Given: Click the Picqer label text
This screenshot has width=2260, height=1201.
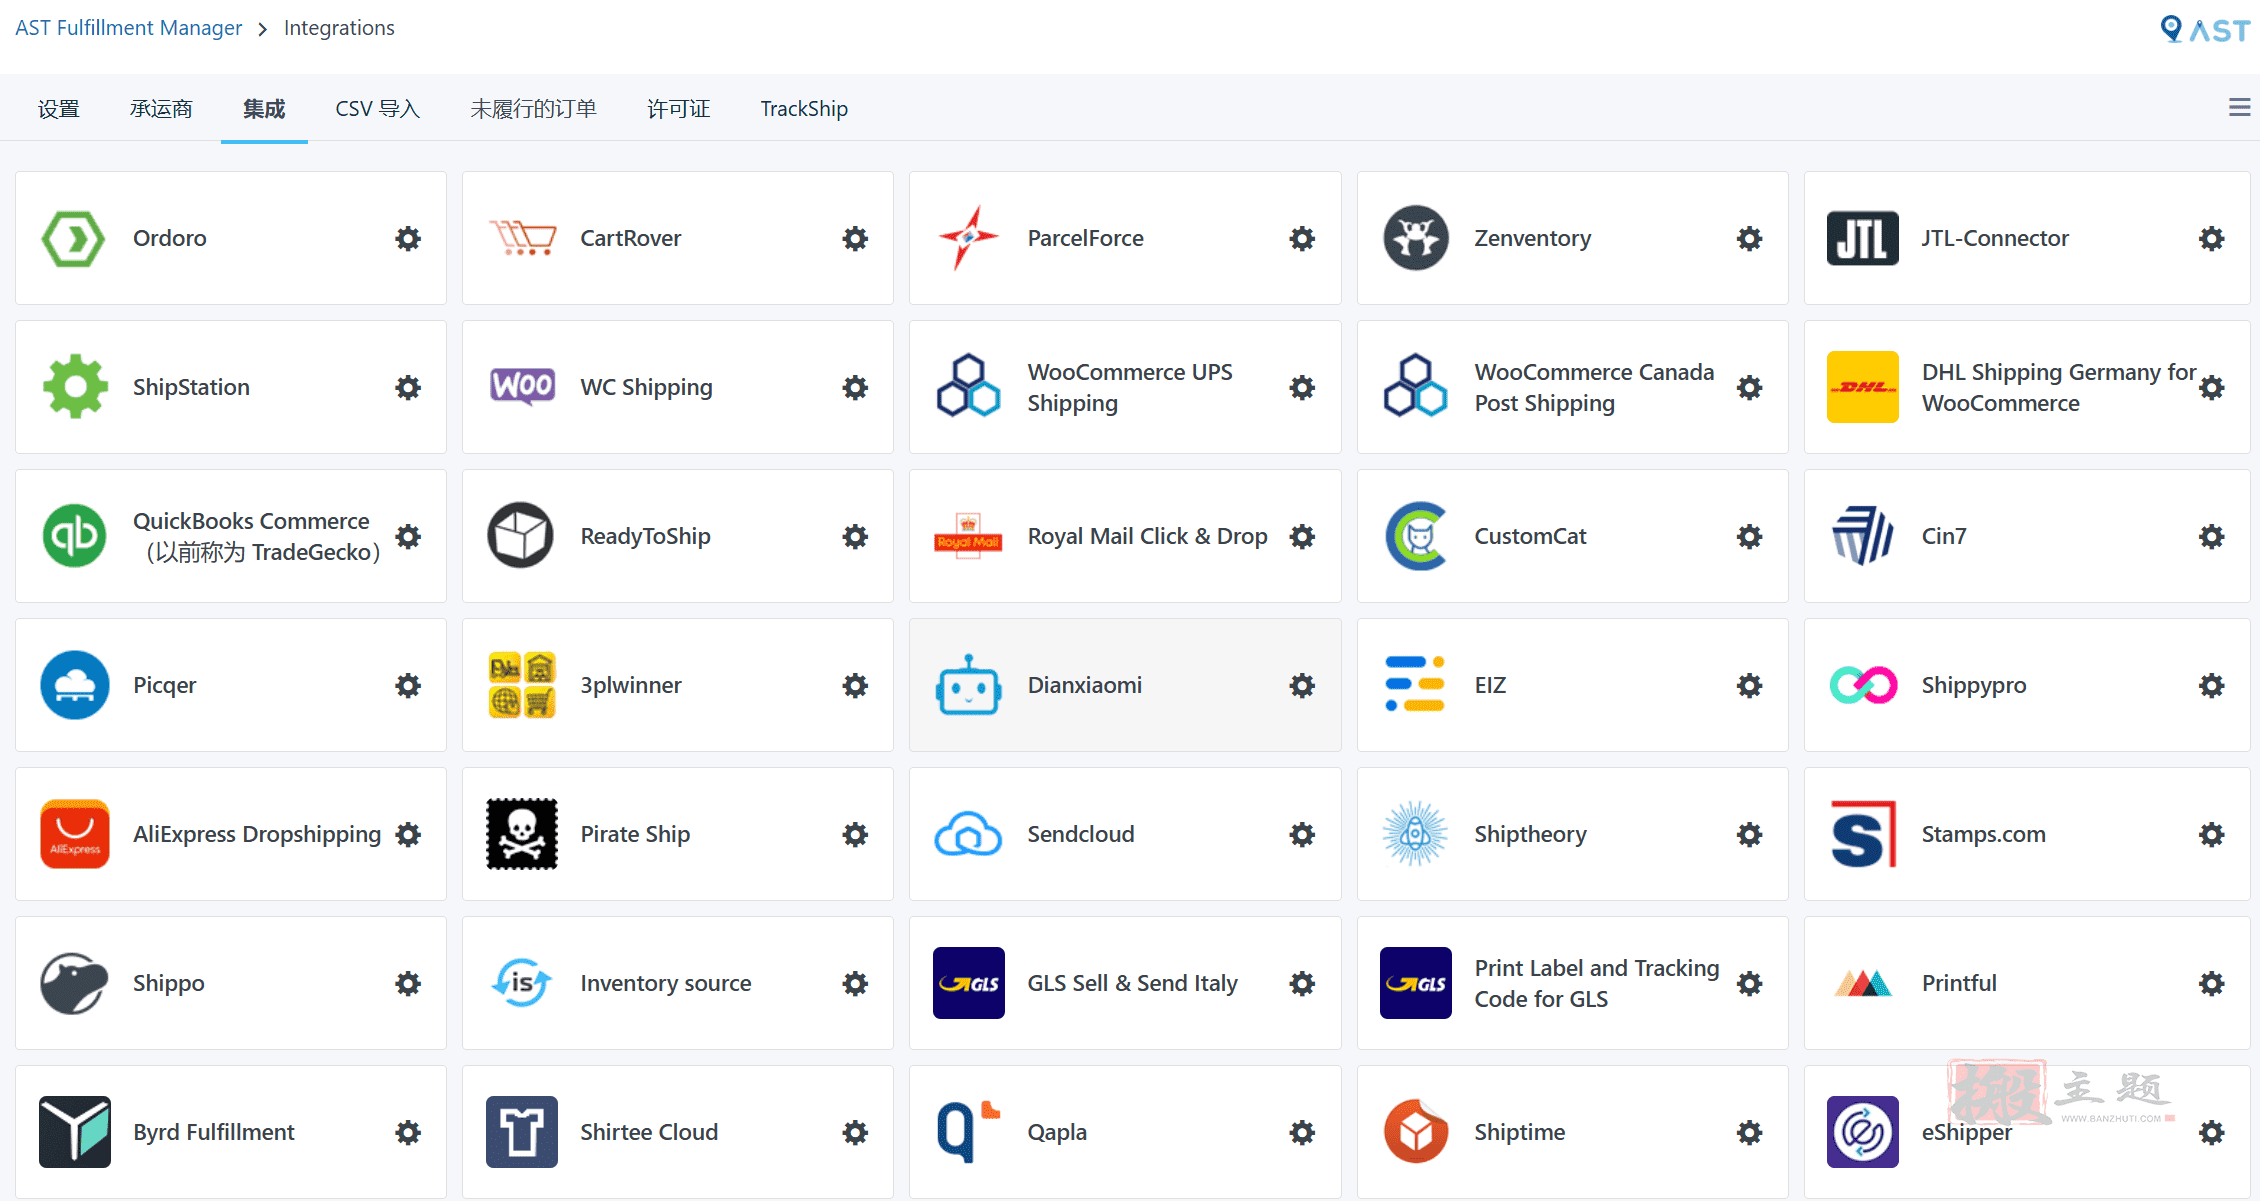Looking at the screenshot, I should tap(165, 686).
